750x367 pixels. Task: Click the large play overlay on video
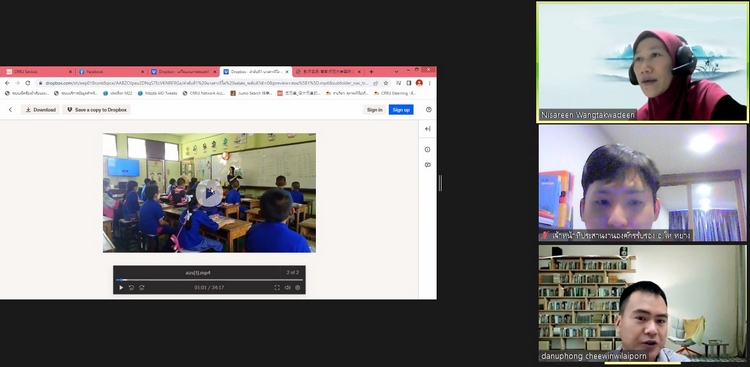pyautogui.click(x=209, y=193)
